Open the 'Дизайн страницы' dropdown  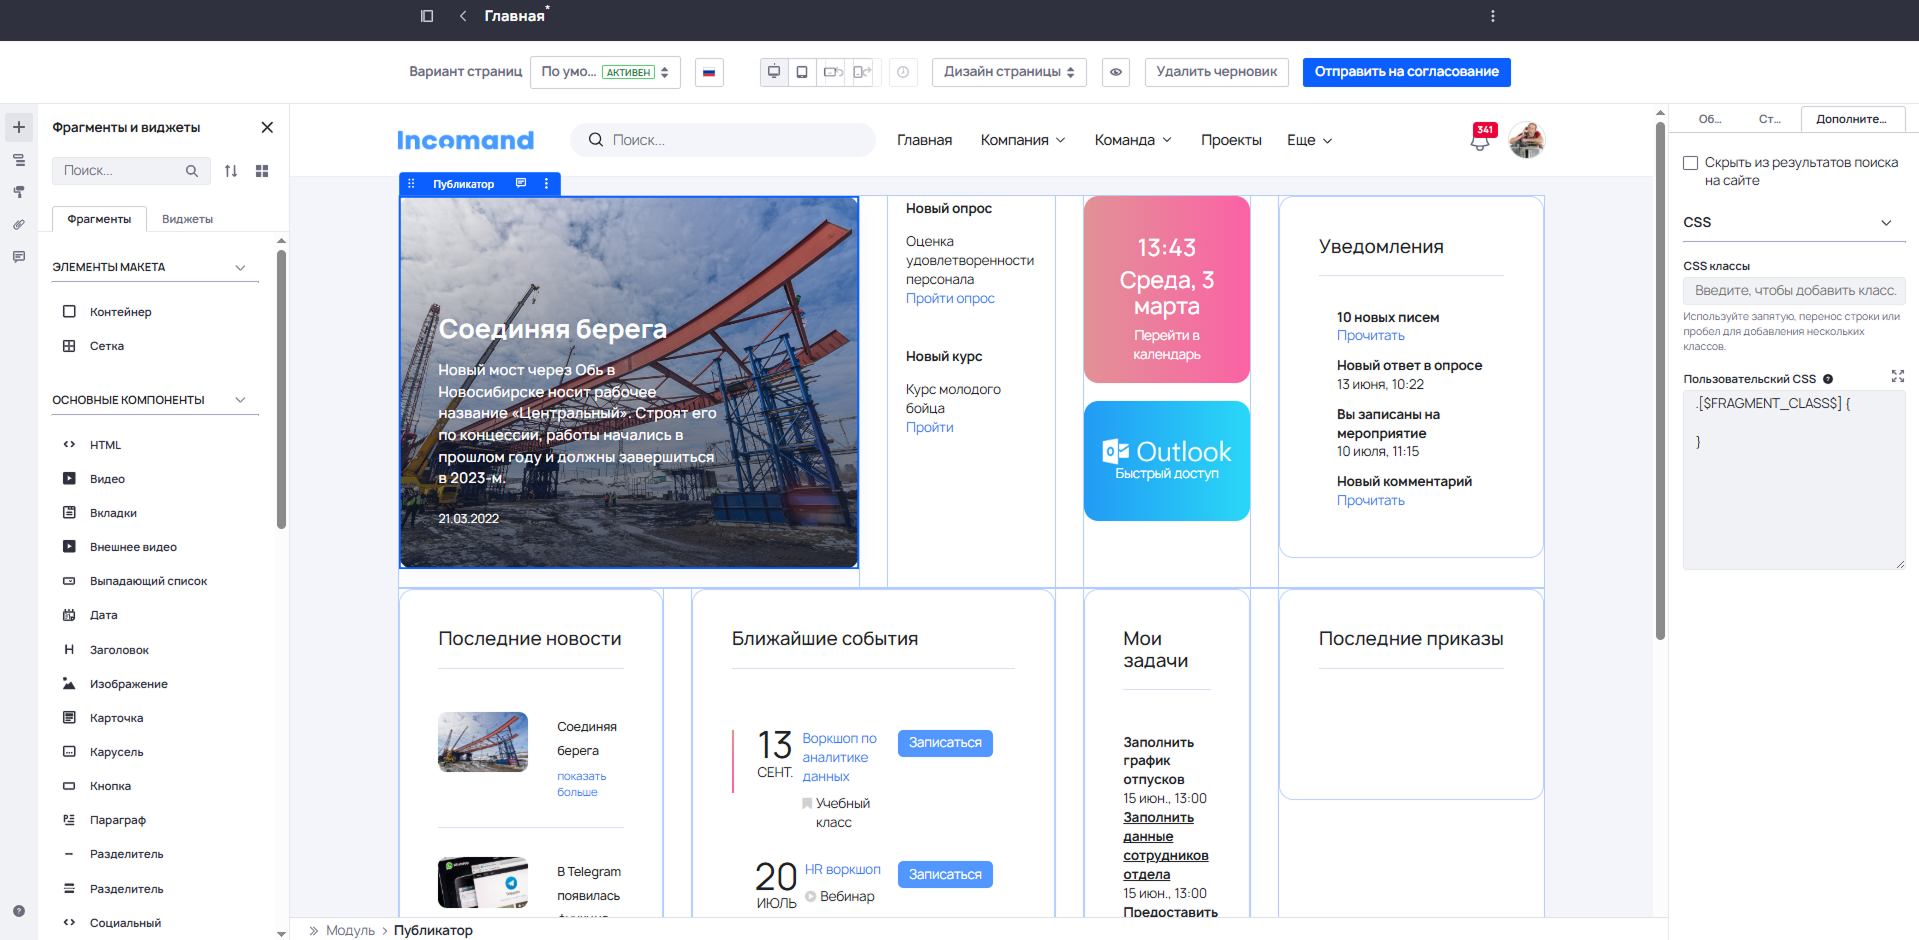1008,72
